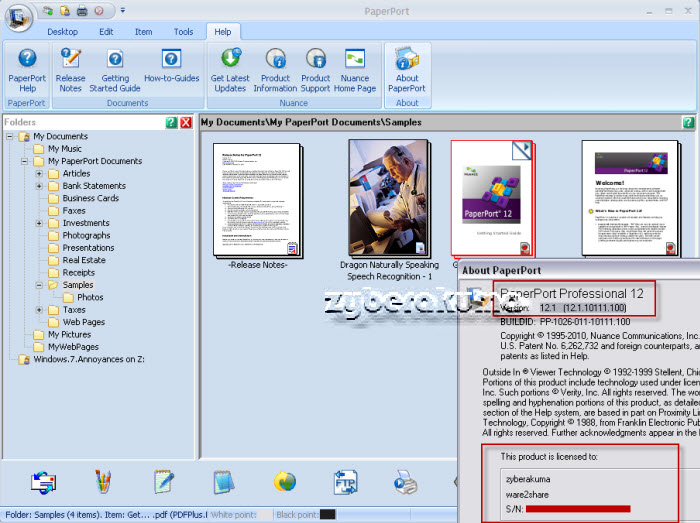Image resolution: width=700 pixels, height=523 pixels.
Task: Send item to paint program pencils icon
Action: (x=103, y=481)
